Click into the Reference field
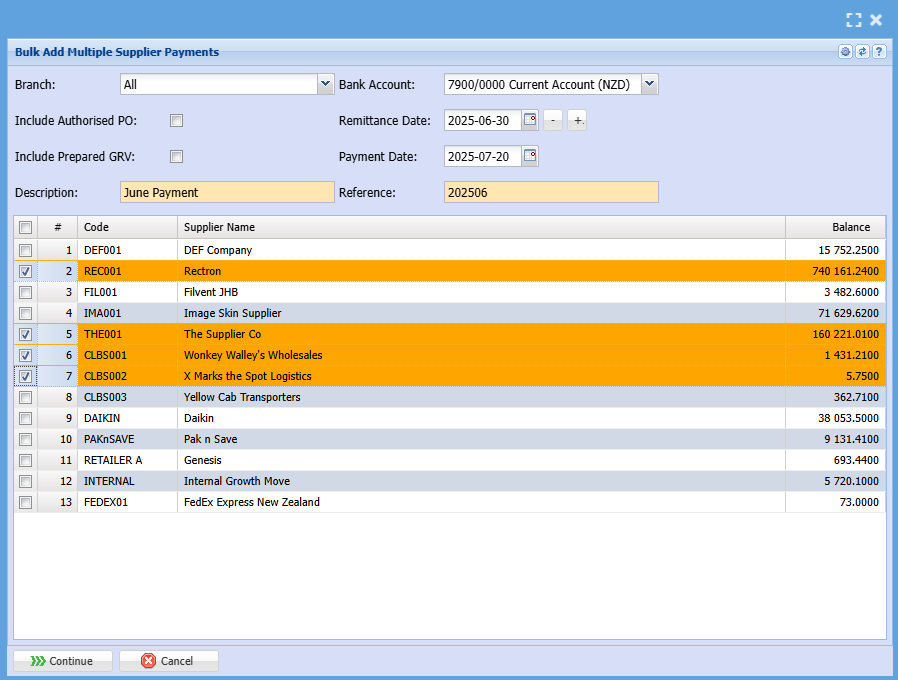898x680 pixels. (x=550, y=192)
